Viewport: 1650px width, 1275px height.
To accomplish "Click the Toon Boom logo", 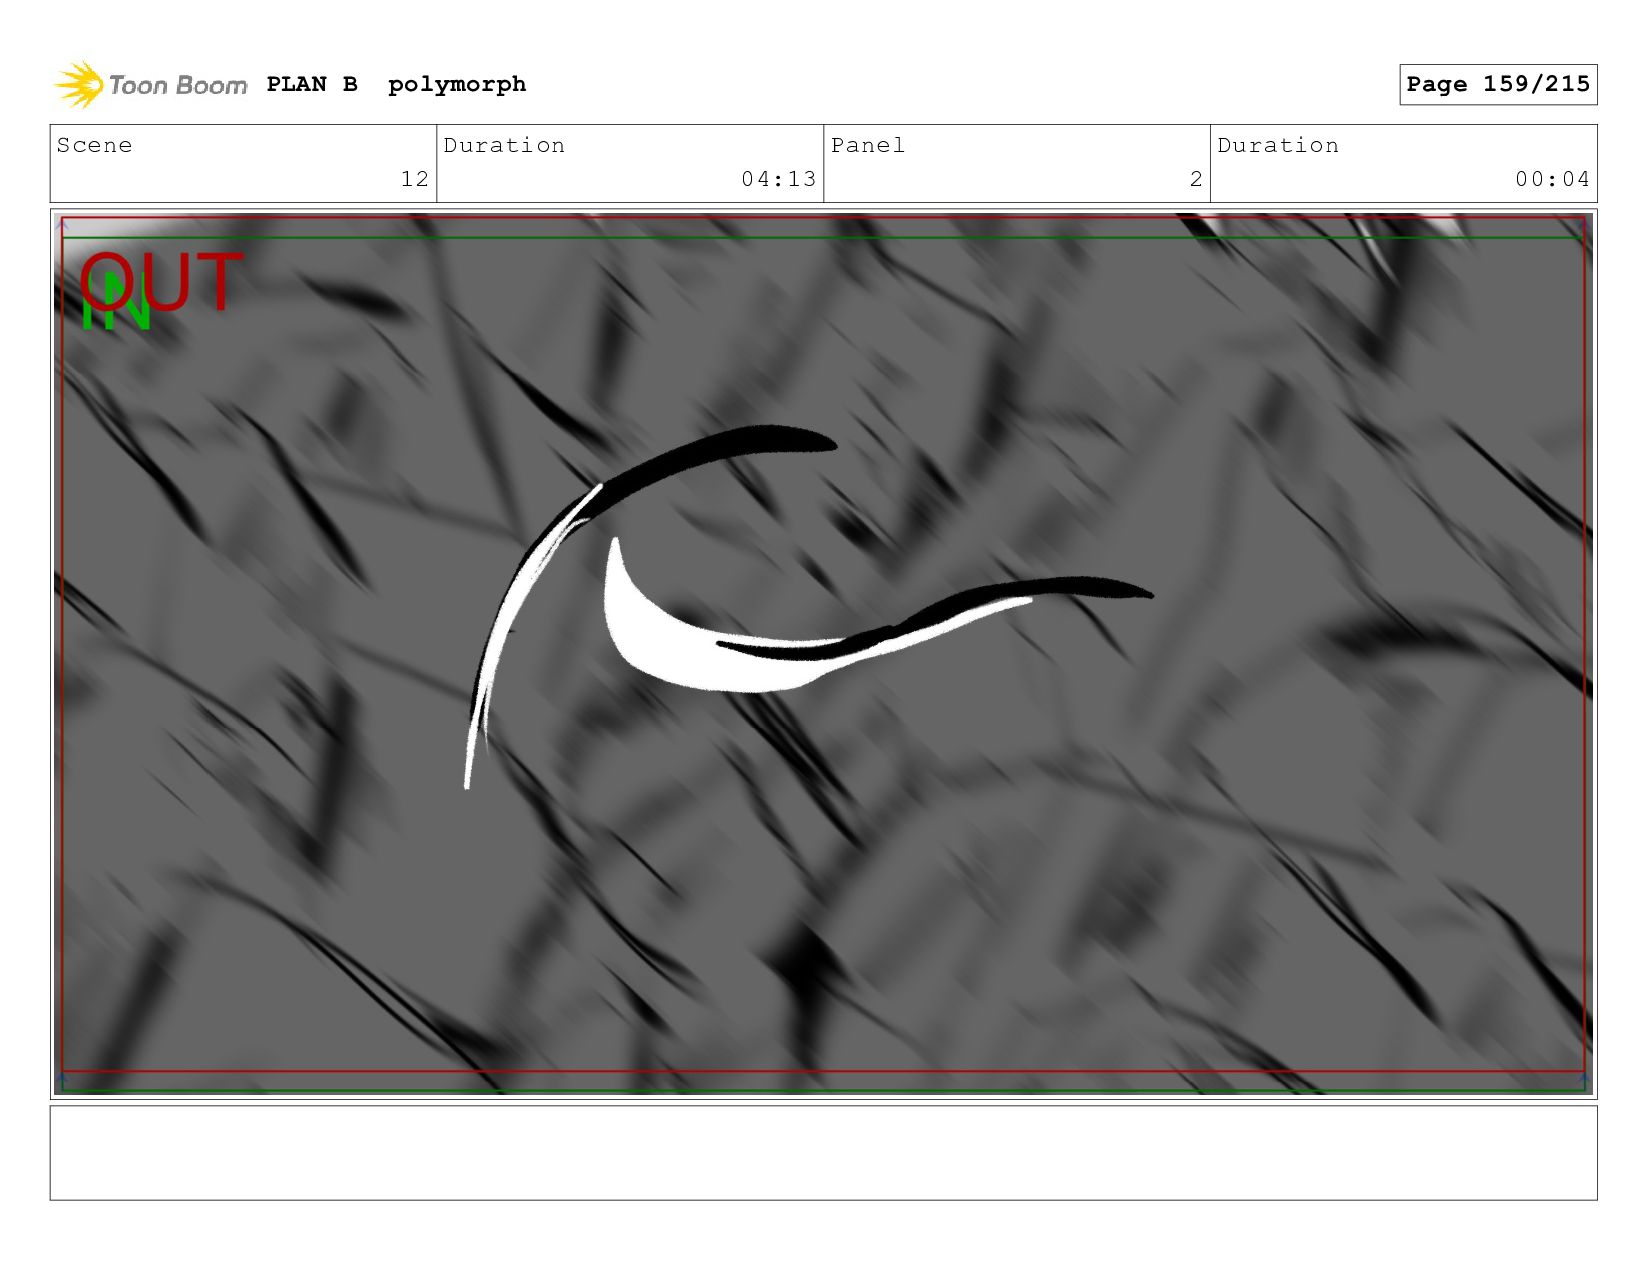I will point(150,85).
